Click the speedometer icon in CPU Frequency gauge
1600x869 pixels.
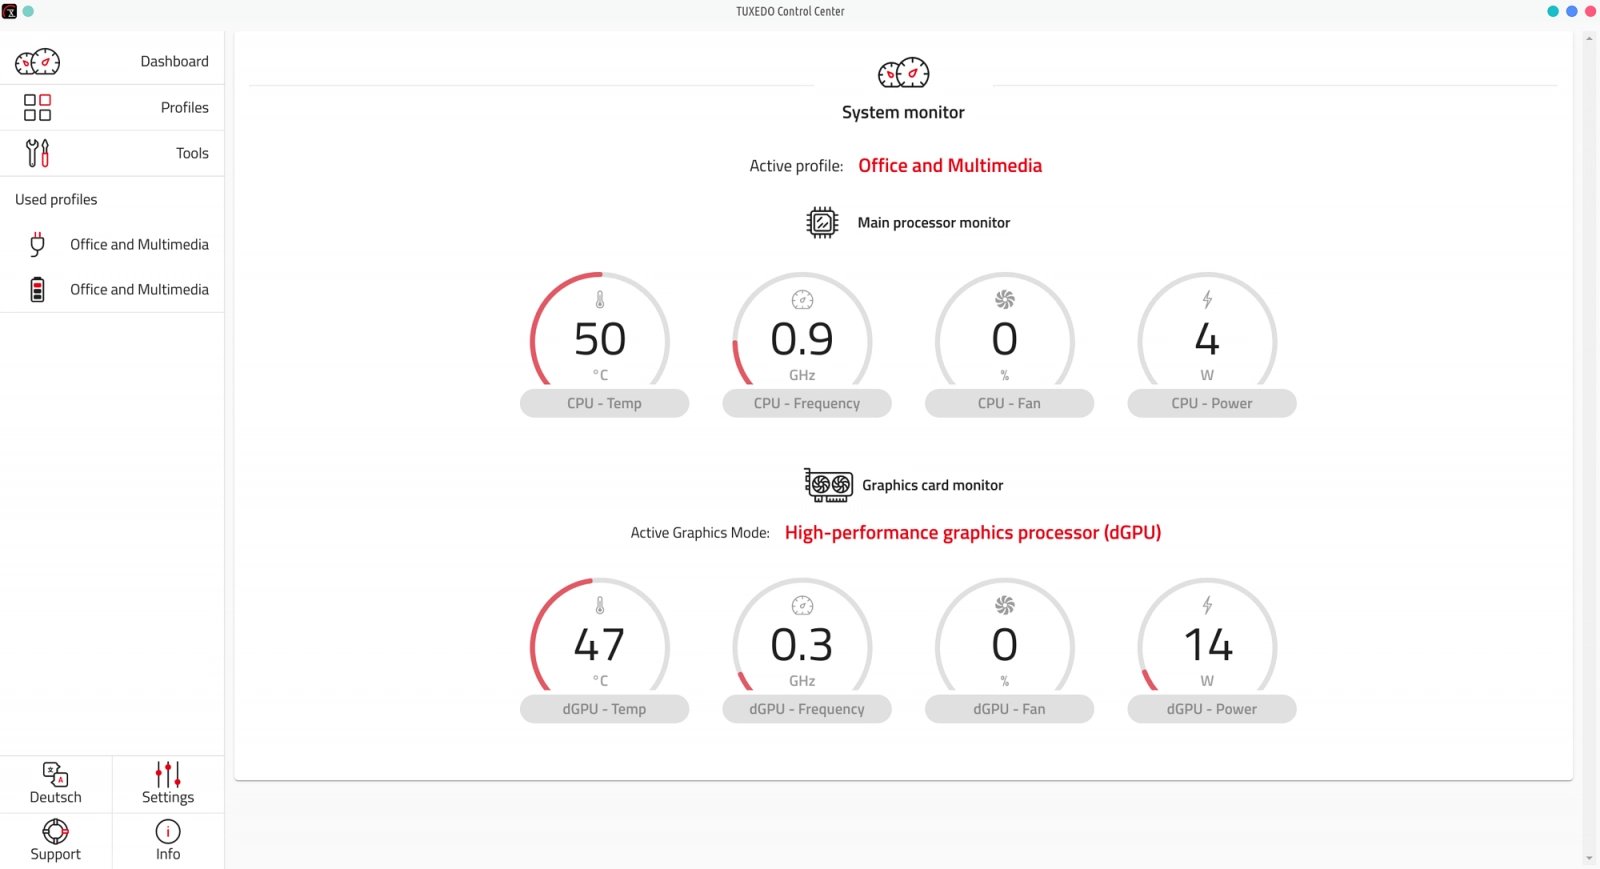coord(802,299)
